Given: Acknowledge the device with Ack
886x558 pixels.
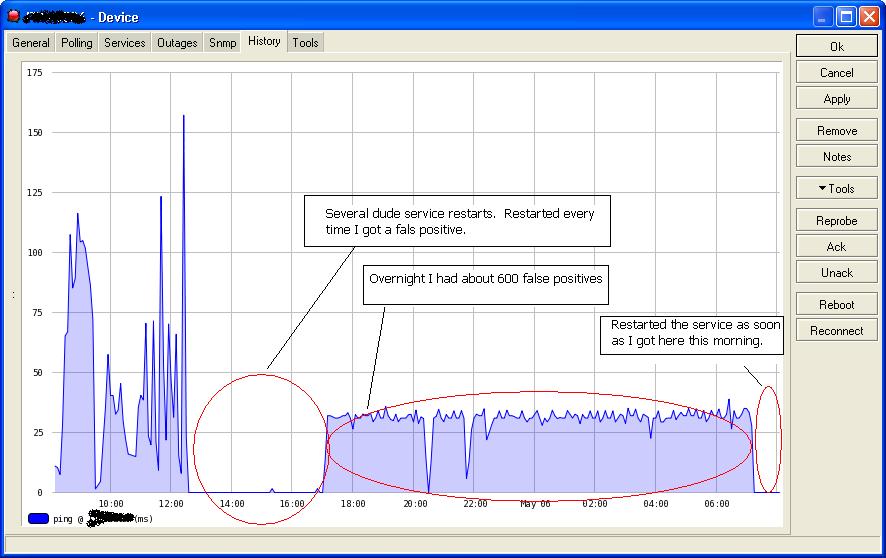Looking at the screenshot, I should pyautogui.click(x=837, y=246).
